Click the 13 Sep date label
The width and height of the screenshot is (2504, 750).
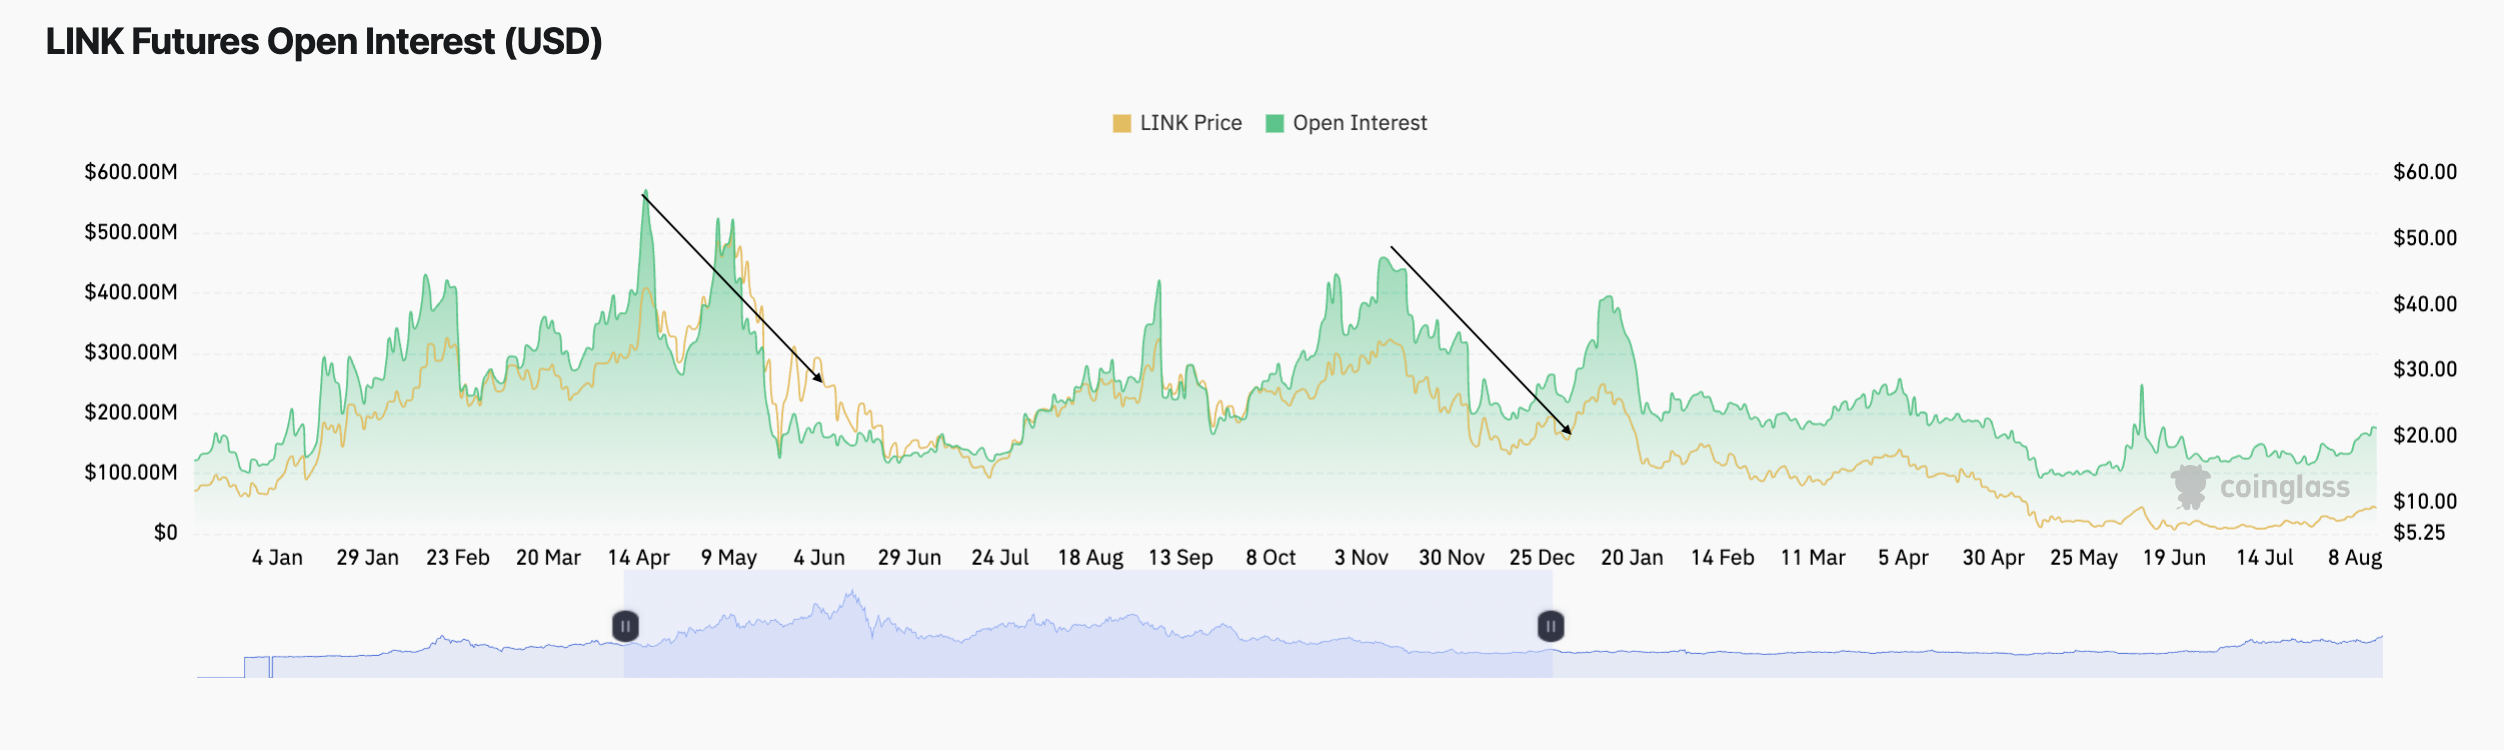[1181, 558]
